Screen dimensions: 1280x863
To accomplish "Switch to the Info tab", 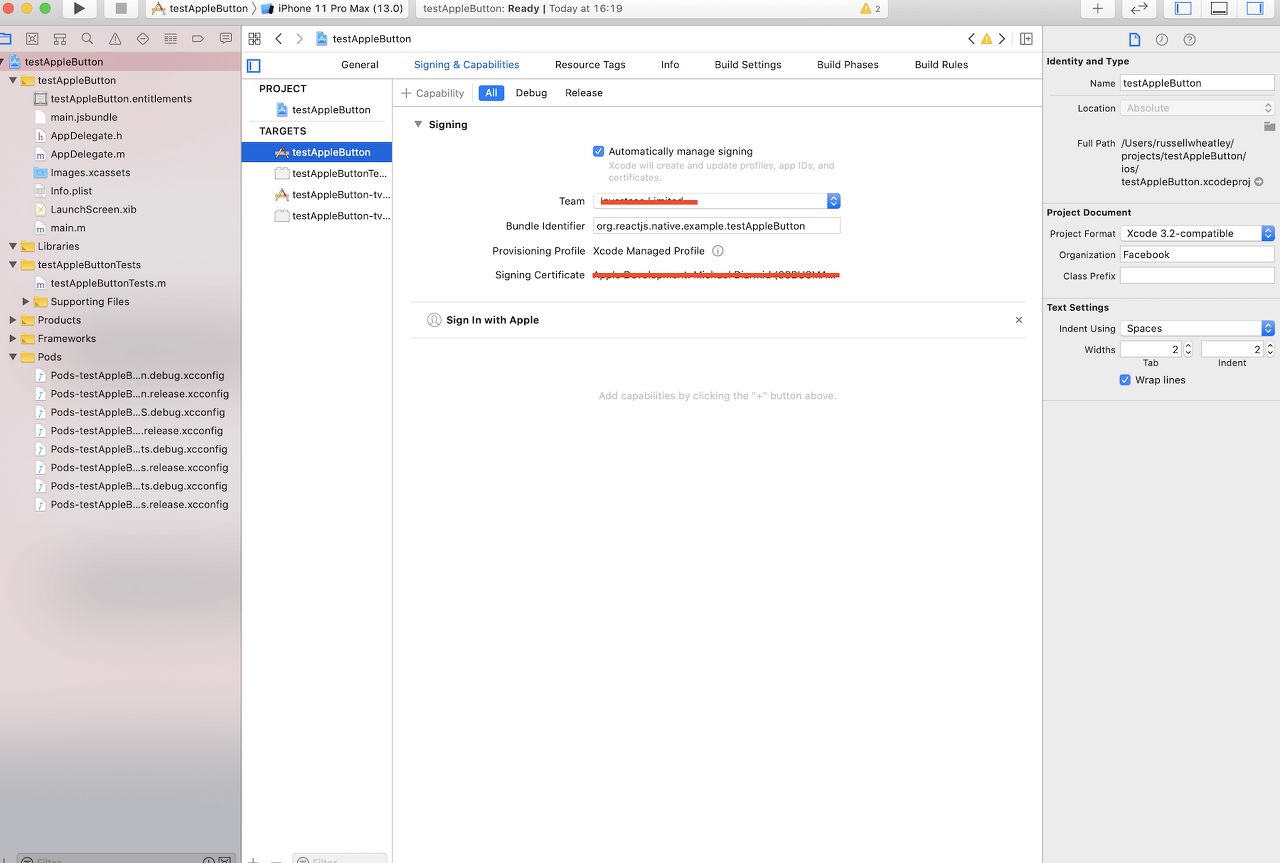I will point(670,65).
